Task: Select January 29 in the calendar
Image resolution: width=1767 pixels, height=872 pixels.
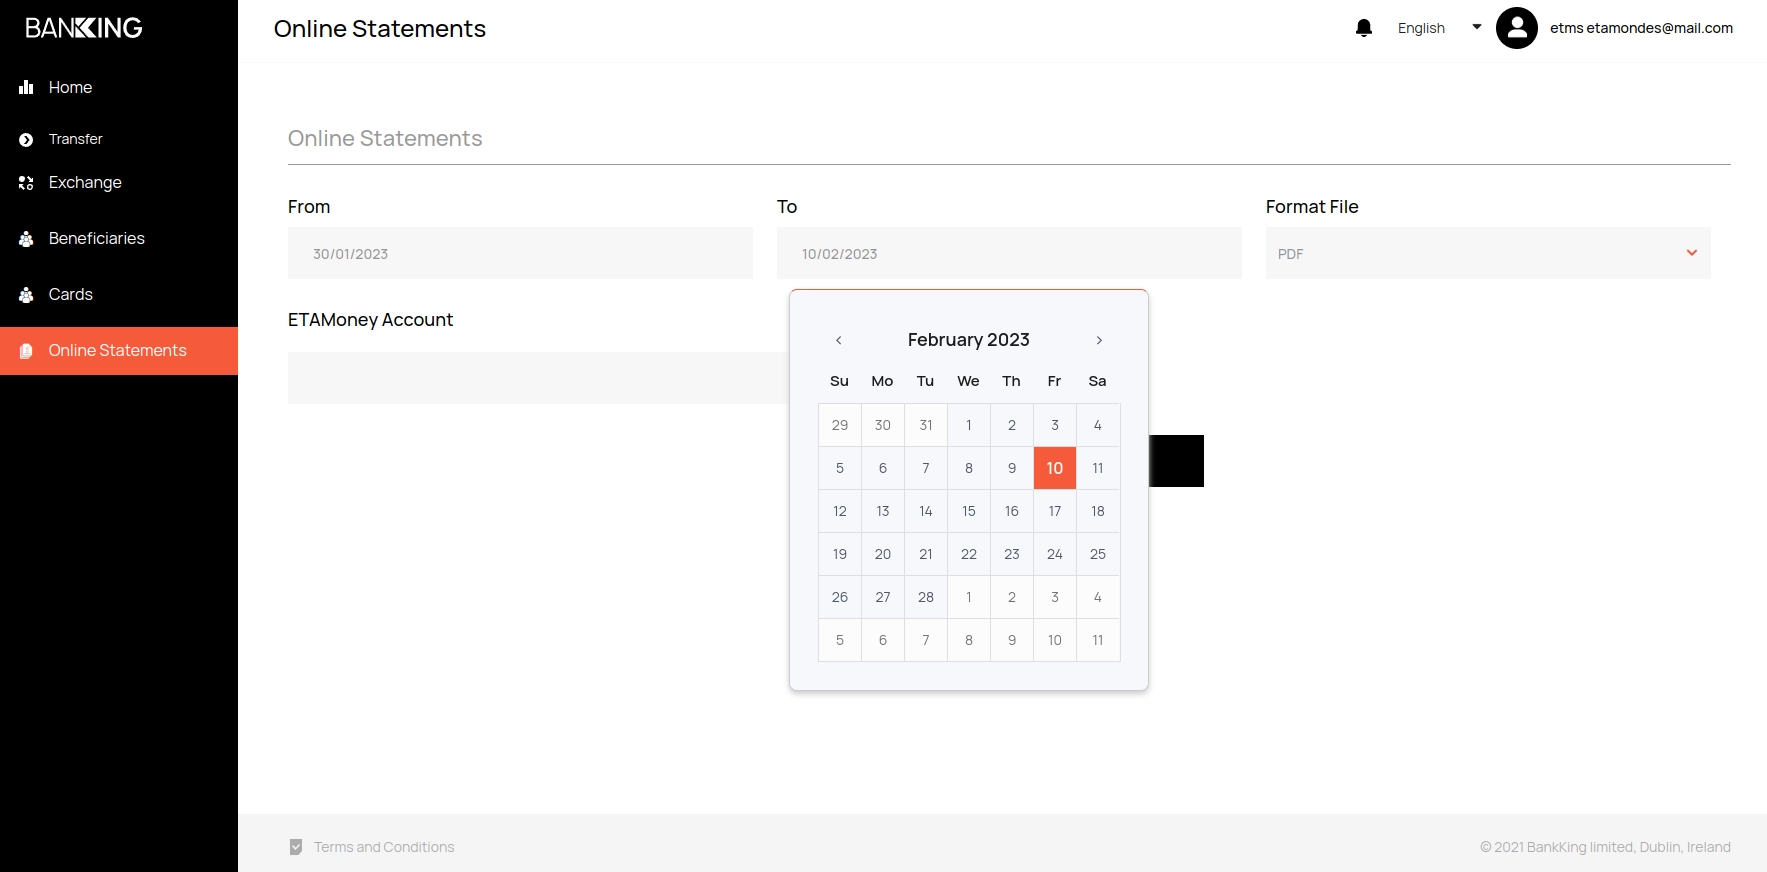Action: point(840,425)
